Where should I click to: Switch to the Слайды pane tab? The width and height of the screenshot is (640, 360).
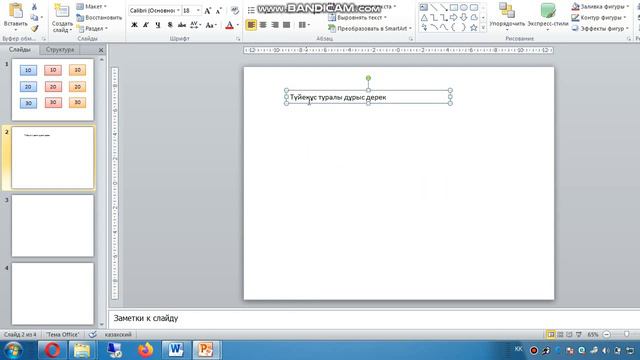point(20,49)
